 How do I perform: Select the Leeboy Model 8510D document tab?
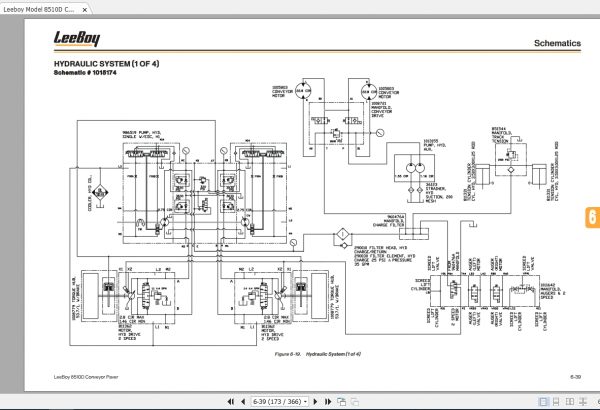(39, 10)
